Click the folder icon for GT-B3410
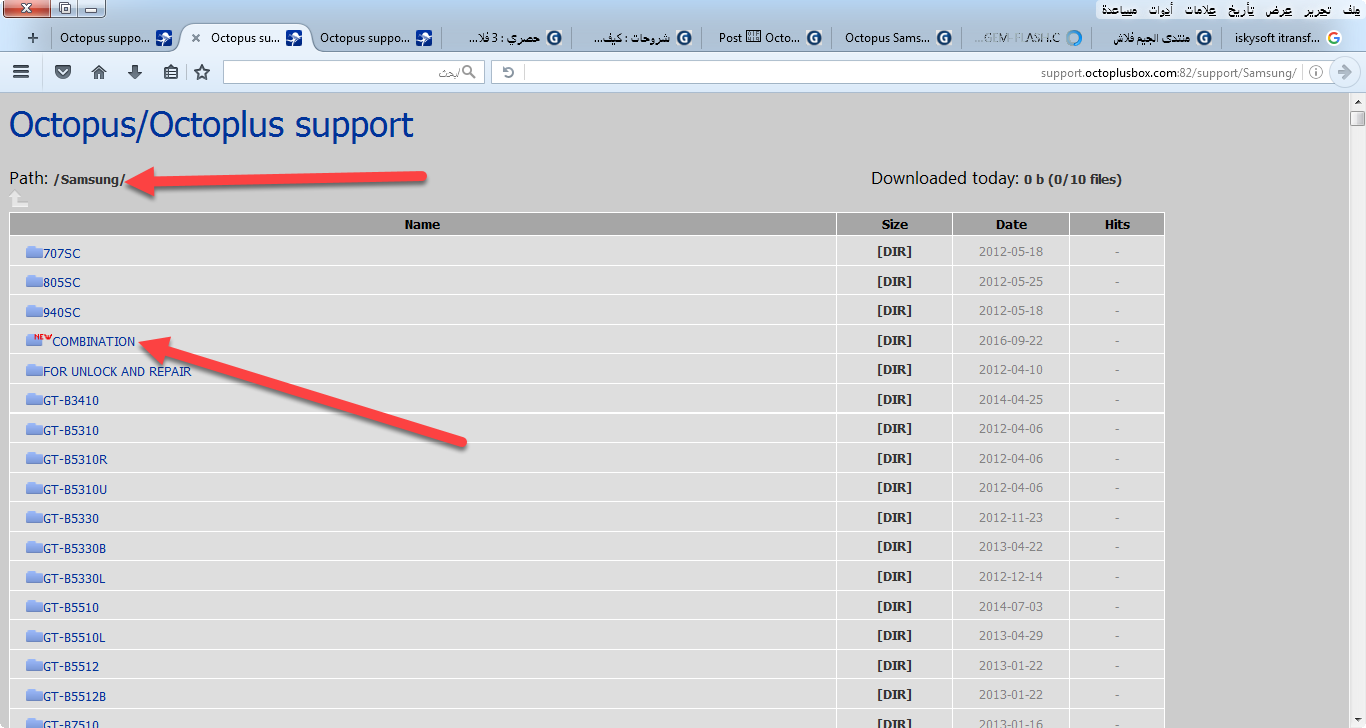Image resolution: width=1366 pixels, height=728 pixels. tap(34, 400)
